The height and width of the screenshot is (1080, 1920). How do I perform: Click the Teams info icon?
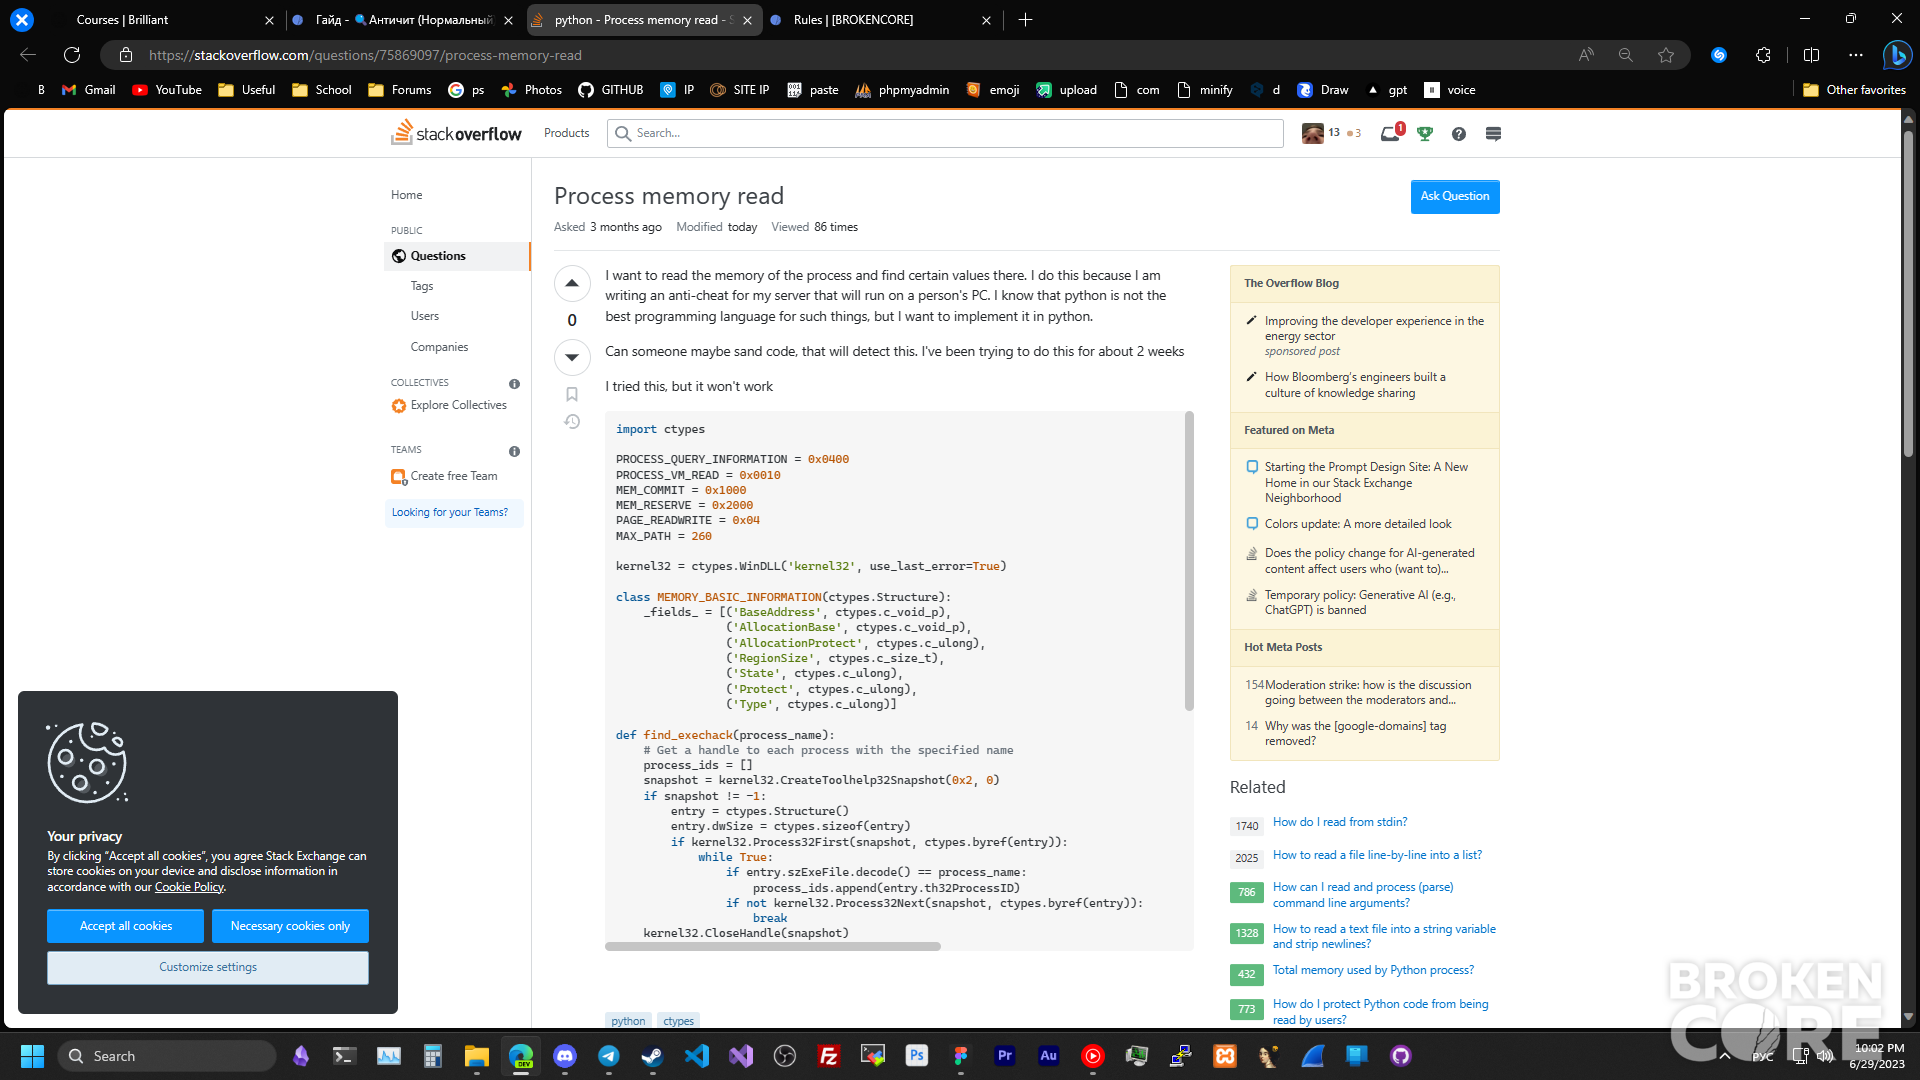[x=514, y=451]
